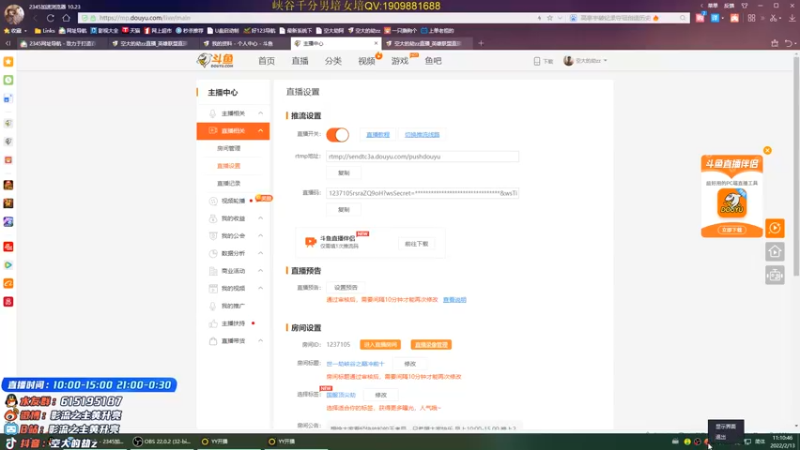The width and height of the screenshot is (800, 450).
Task: Toggle the 直播开关 live stream switch
Action: [x=337, y=135]
